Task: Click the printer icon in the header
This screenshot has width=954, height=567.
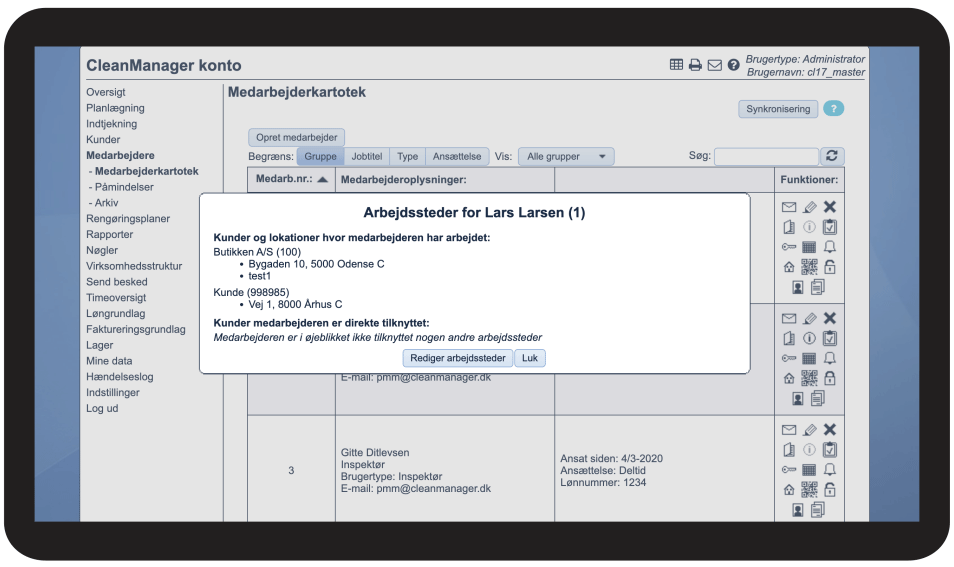Action: click(x=695, y=64)
